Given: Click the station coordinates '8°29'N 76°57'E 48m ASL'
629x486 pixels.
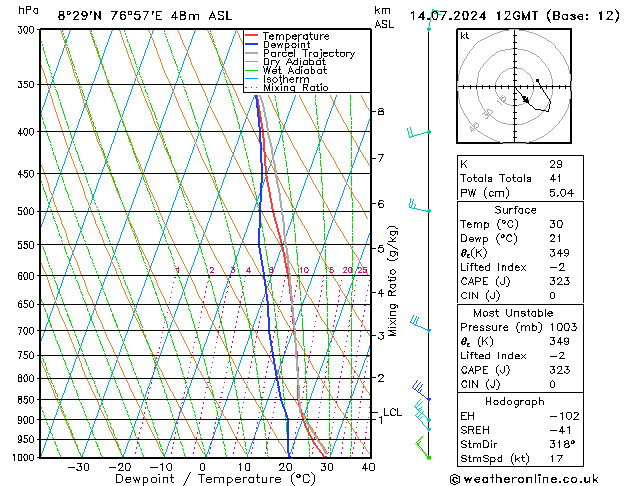Looking at the screenshot, I should [x=145, y=16].
